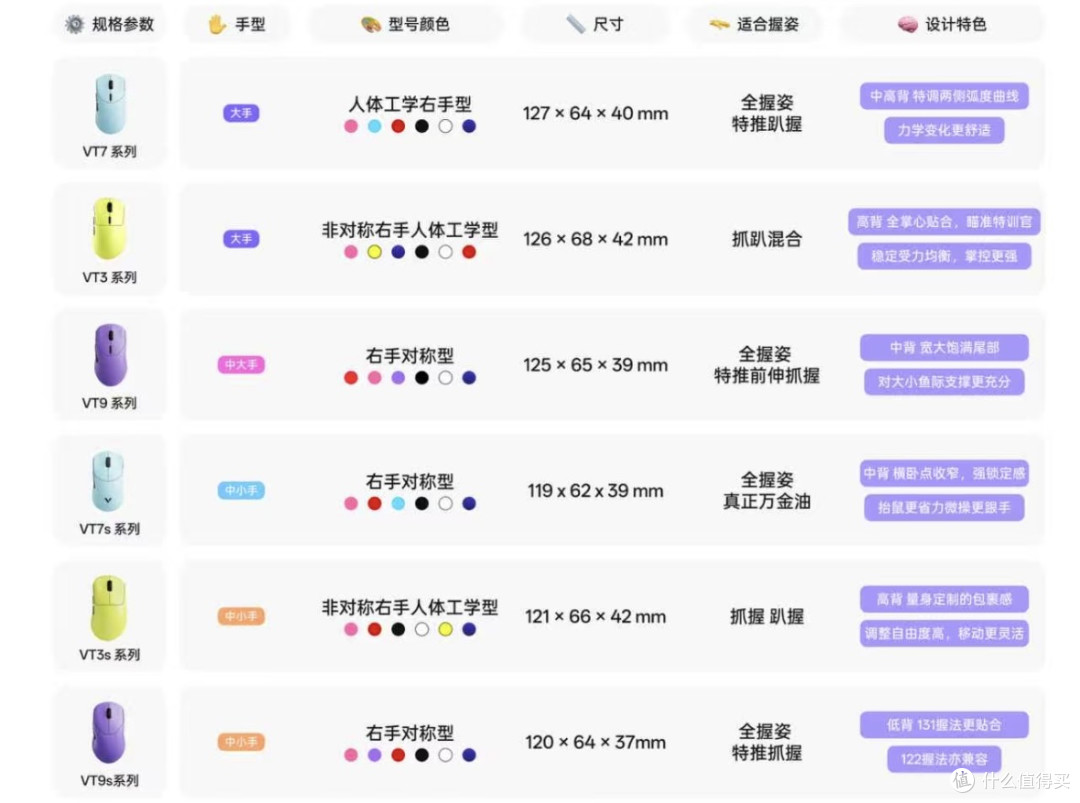1080x803 pixels.
Task: Pick the yellow color dot in VT3s row
Action: coord(446,629)
